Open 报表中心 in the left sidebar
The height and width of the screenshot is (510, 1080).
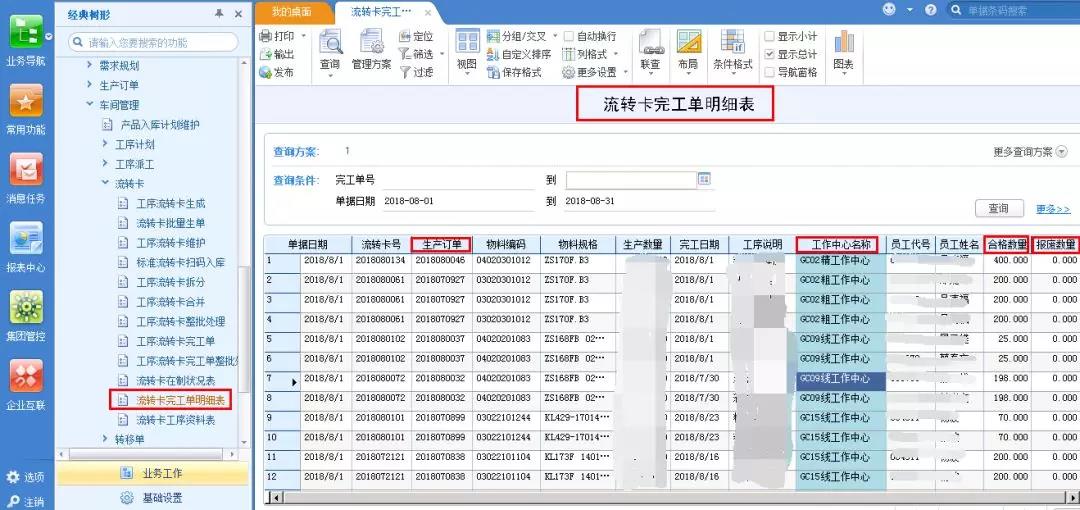25,247
